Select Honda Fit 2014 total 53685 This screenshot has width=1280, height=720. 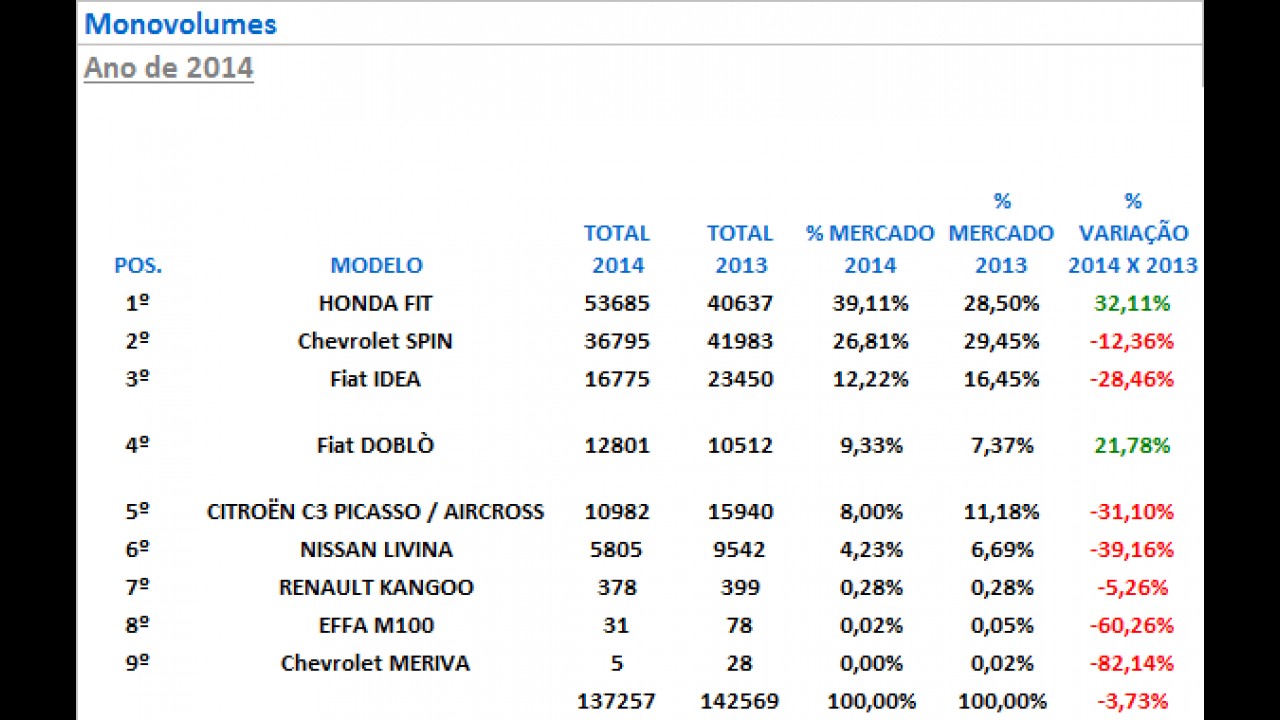pyautogui.click(x=617, y=303)
